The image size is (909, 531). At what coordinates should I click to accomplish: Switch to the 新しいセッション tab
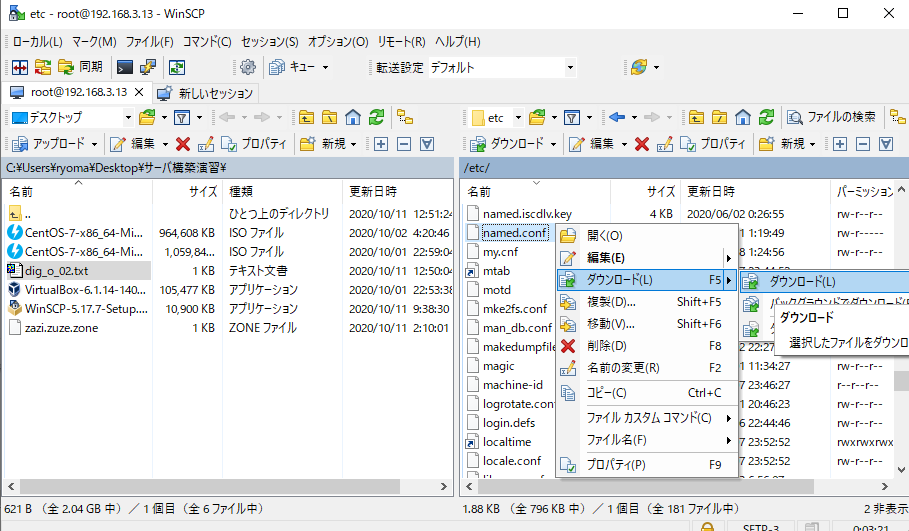[206, 93]
